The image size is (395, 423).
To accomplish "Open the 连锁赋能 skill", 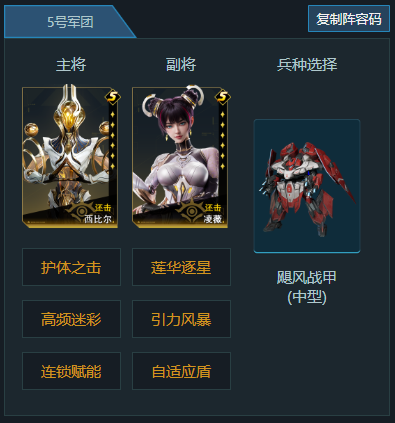I will (71, 371).
